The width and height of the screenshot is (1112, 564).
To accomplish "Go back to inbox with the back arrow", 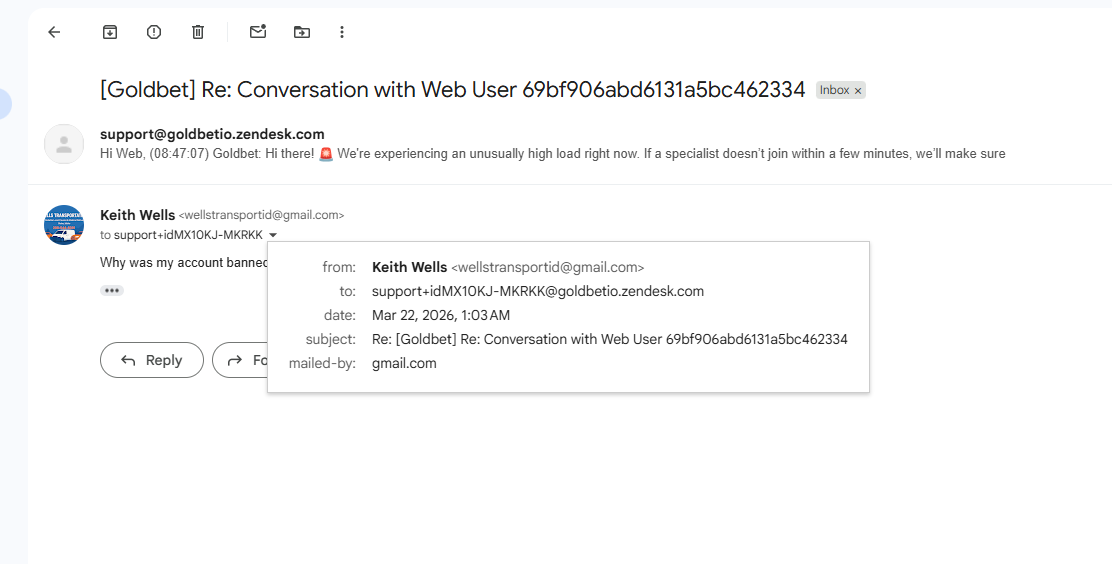I will (54, 32).
